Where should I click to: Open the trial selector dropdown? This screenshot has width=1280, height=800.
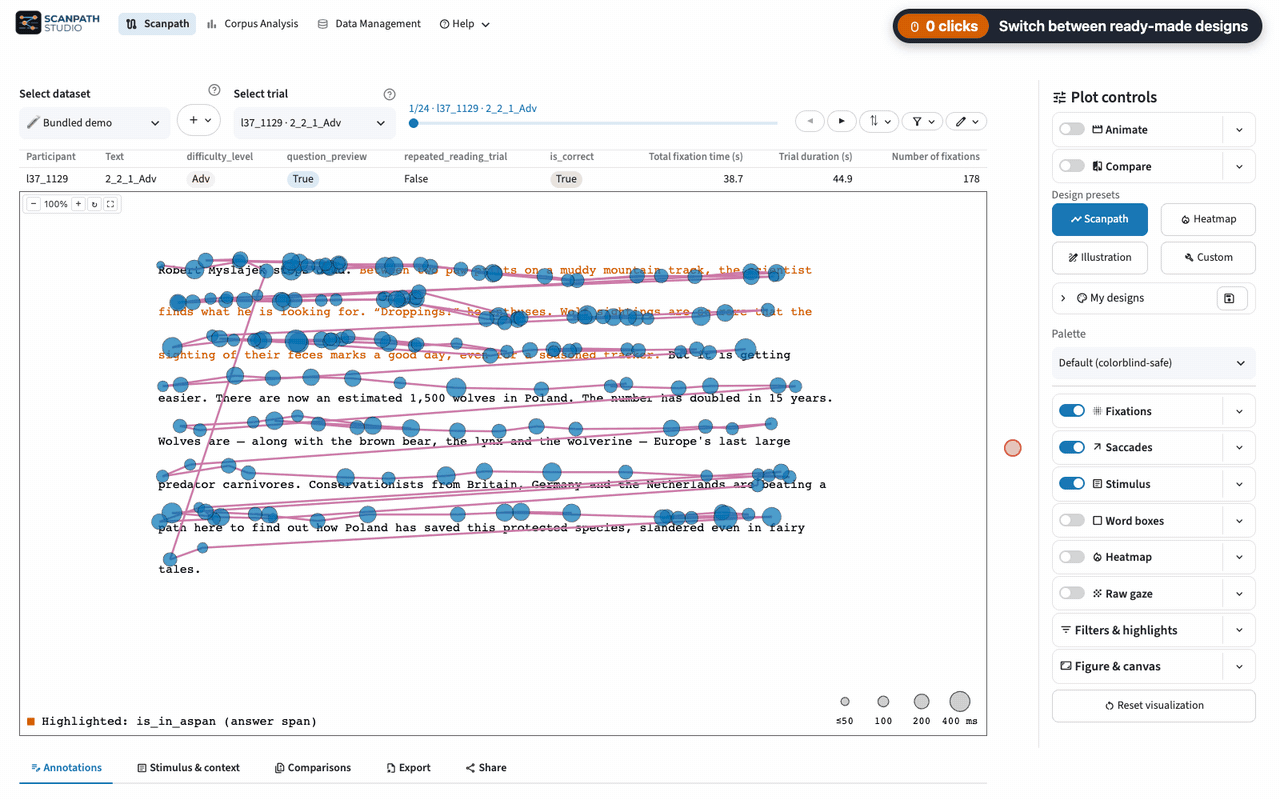313,123
